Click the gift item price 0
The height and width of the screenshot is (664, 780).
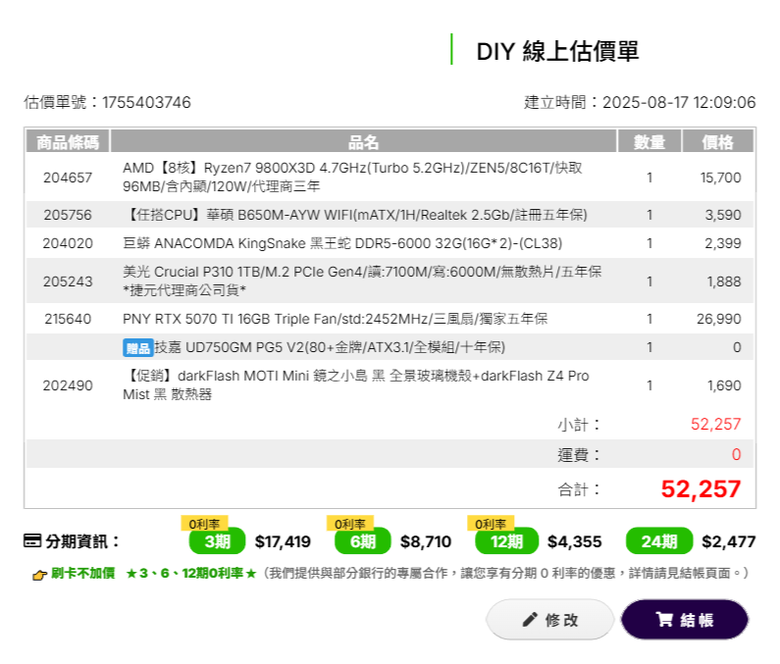pyautogui.click(x=737, y=347)
